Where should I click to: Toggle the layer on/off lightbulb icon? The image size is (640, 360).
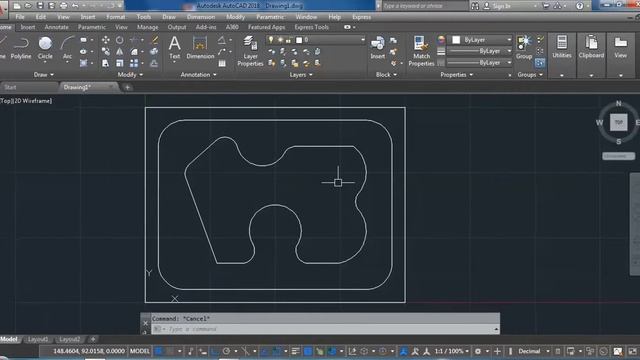[x=271, y=40]
